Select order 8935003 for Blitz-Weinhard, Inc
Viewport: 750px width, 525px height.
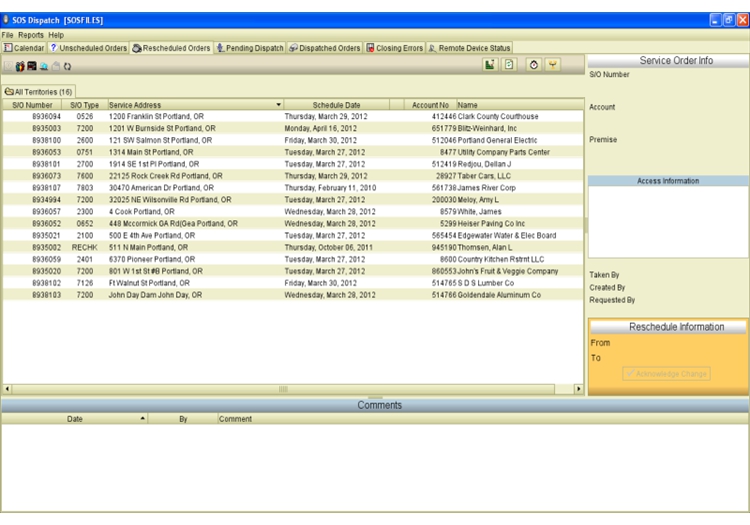coord(293,128)
